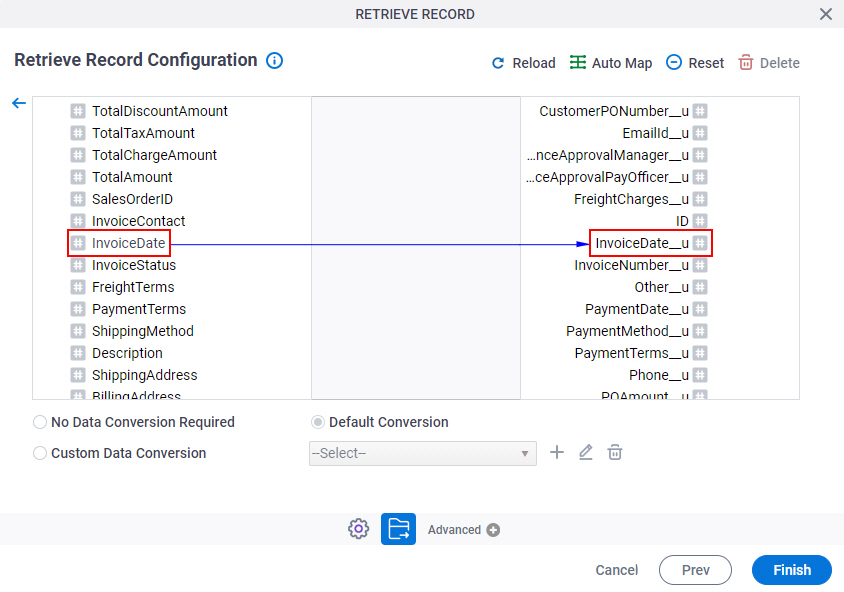Click the Reset circle icon
844x592 pixels.
[x=673, y=62]
